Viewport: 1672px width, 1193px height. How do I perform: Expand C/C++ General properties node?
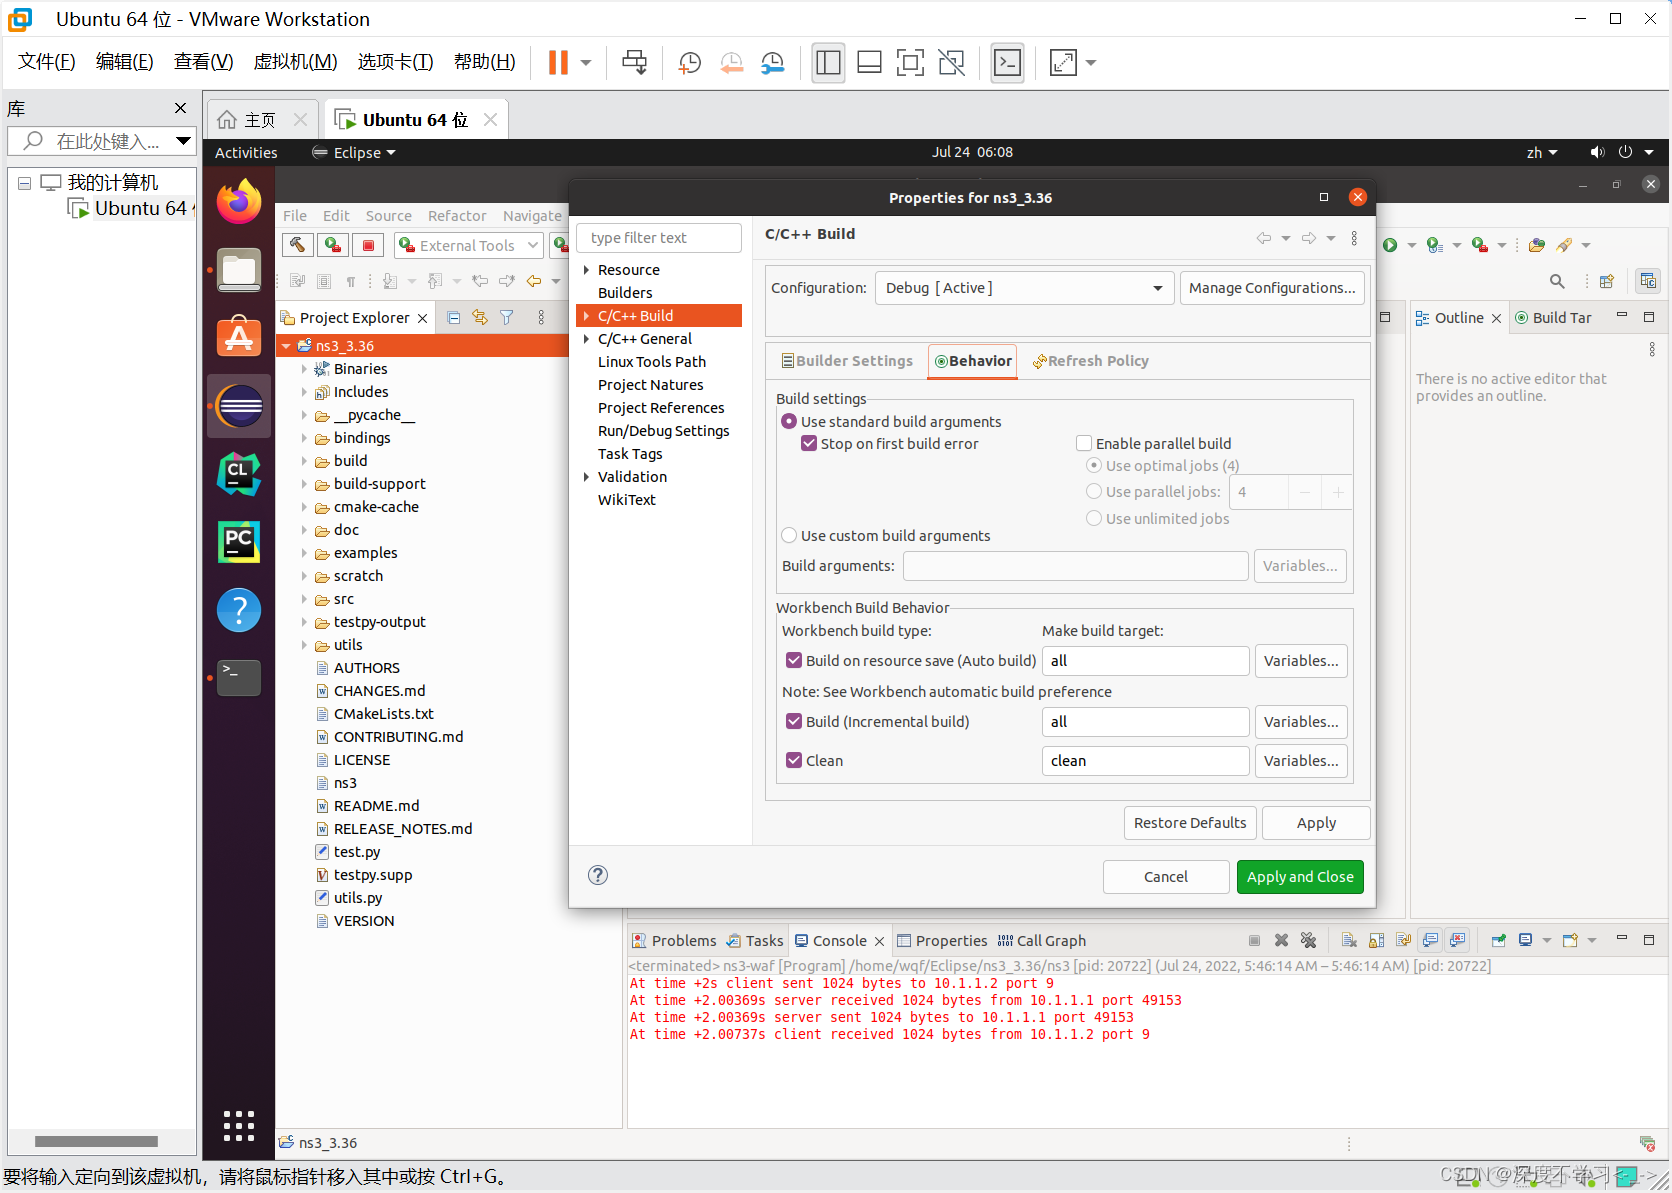tap(586, 339)
